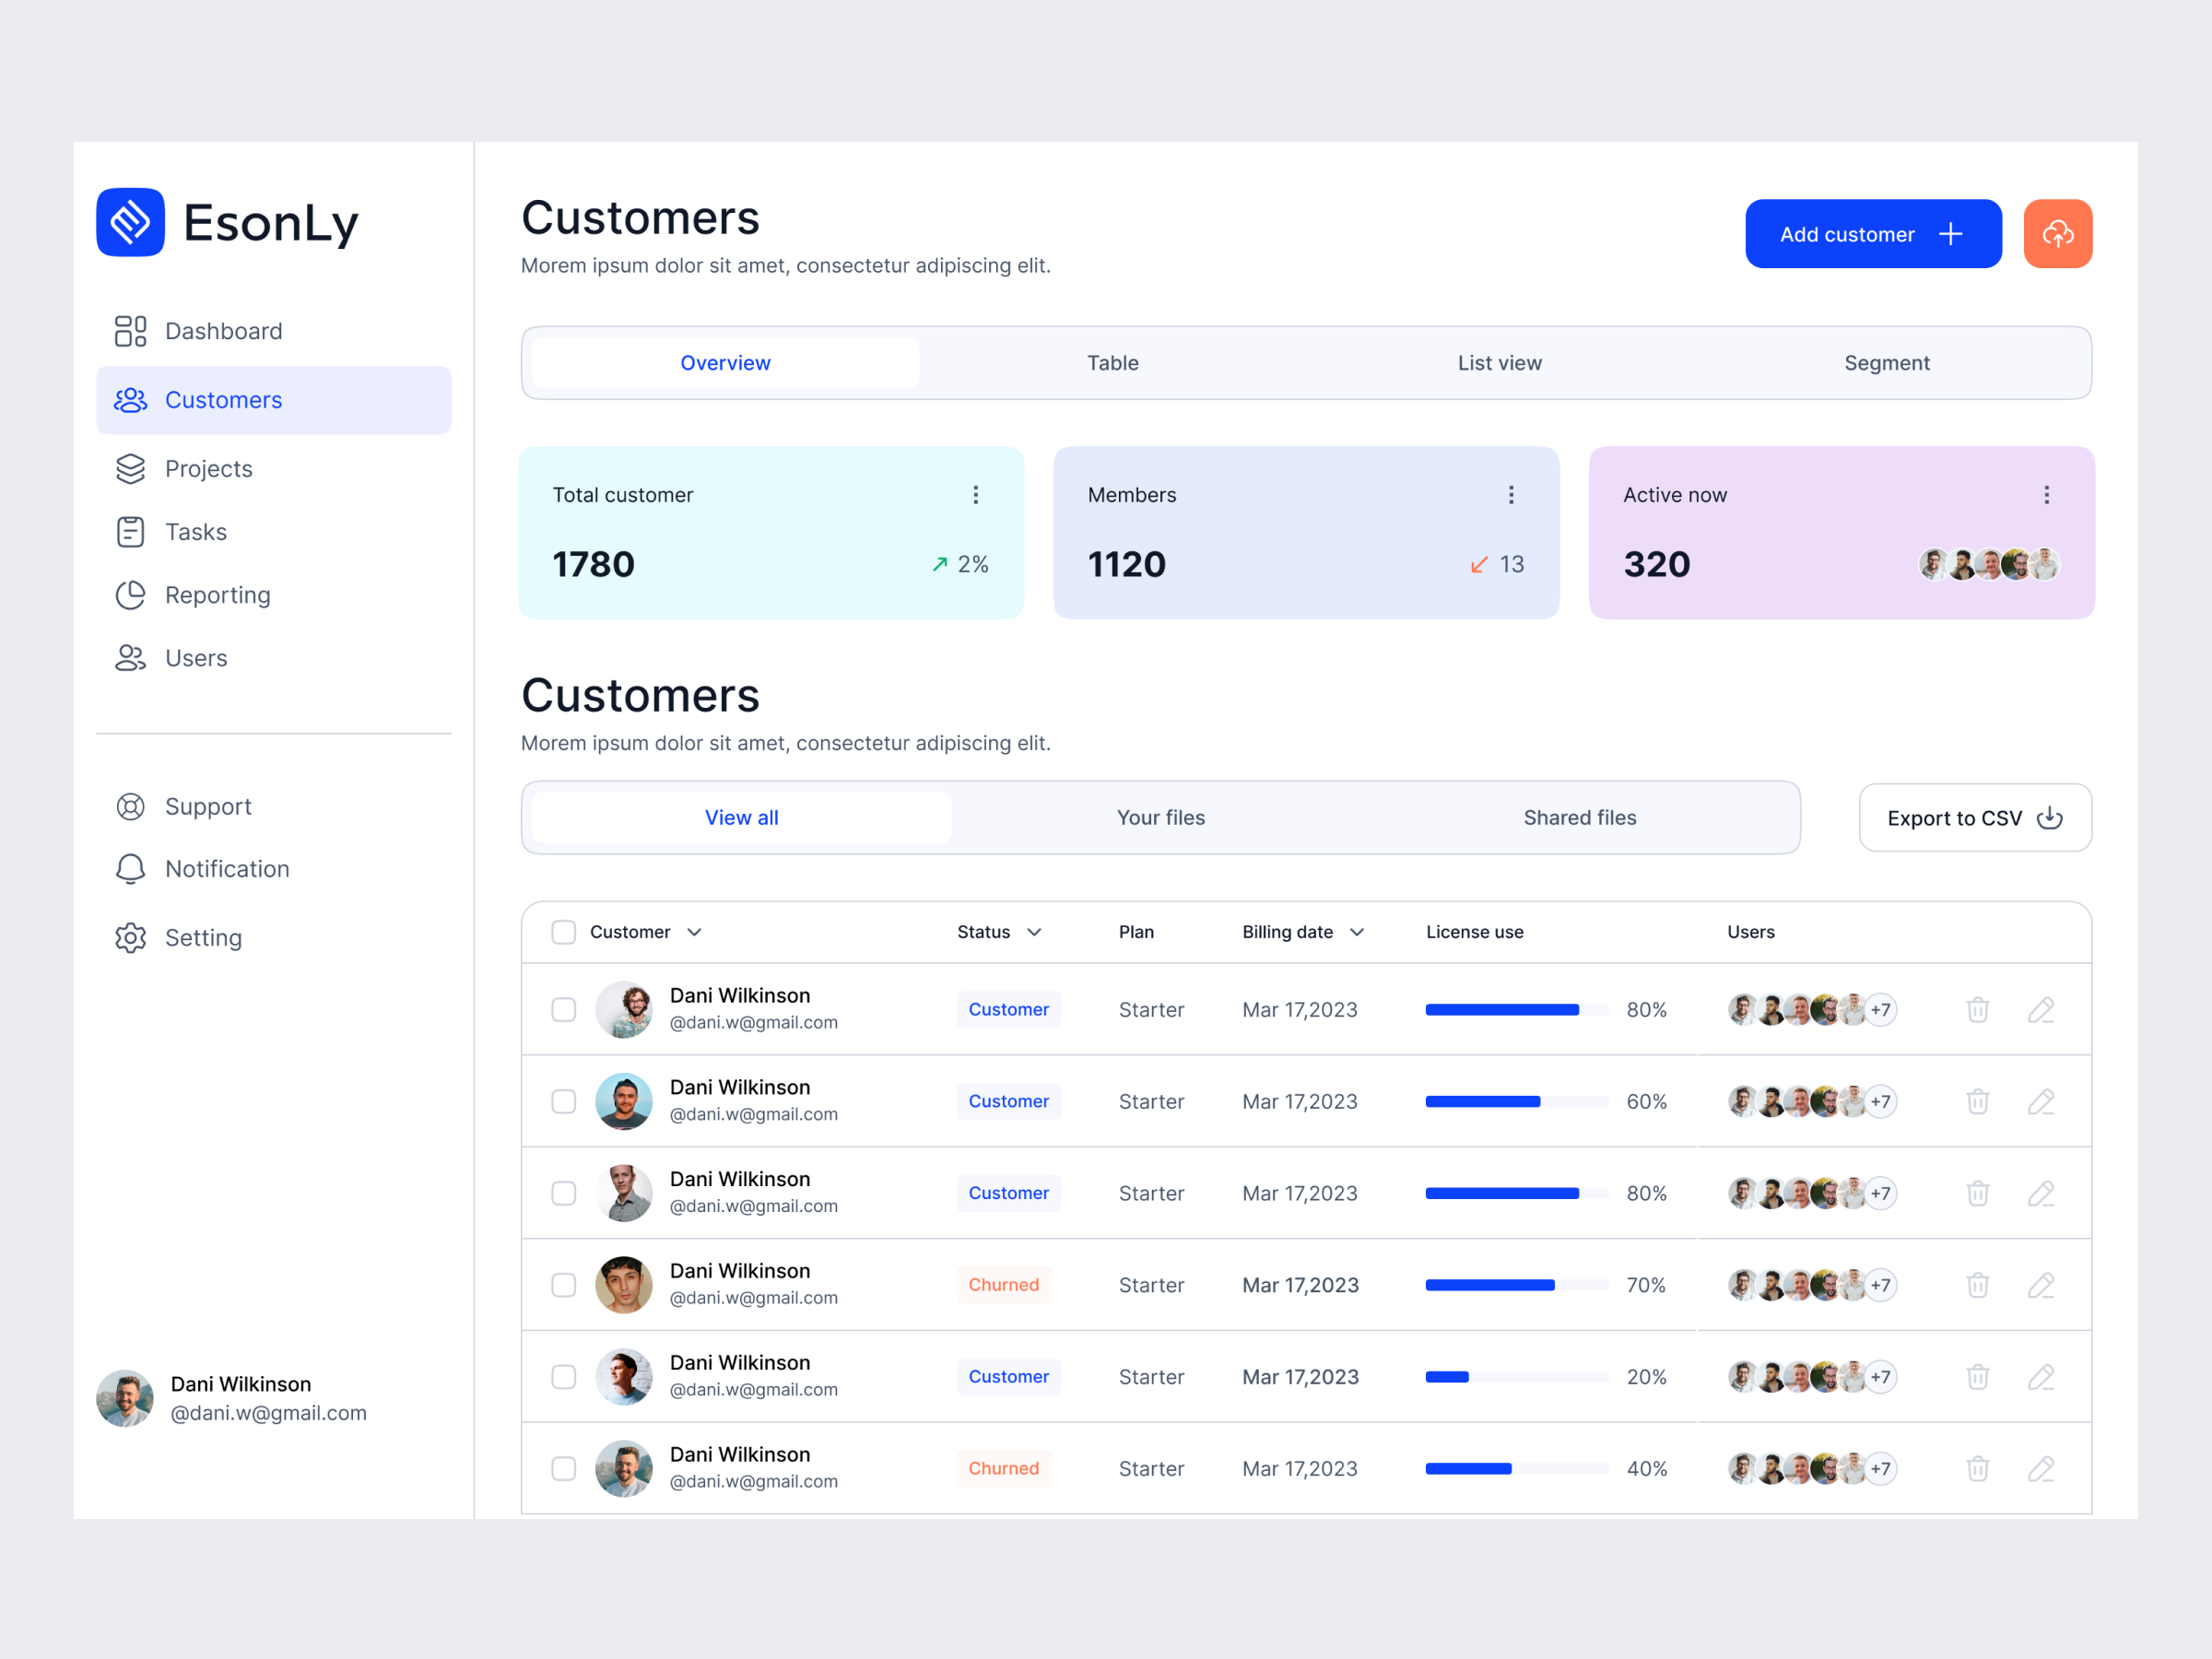2212x1659 pixels.
Task: Click the Add customer button
Action: click(1873, 233)
